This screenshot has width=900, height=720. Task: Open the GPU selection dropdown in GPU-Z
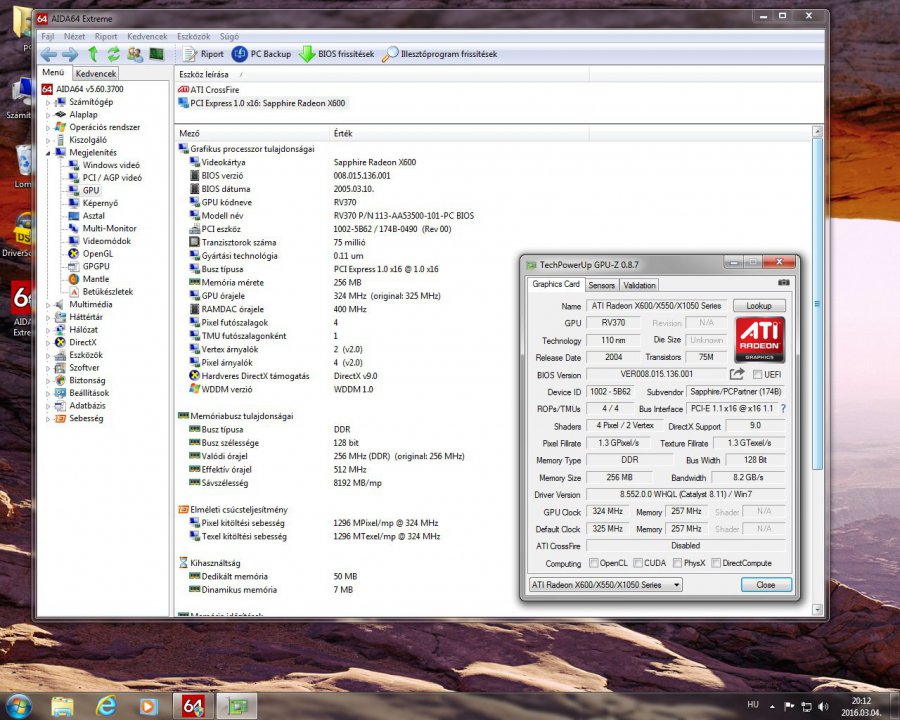(604, 585)
